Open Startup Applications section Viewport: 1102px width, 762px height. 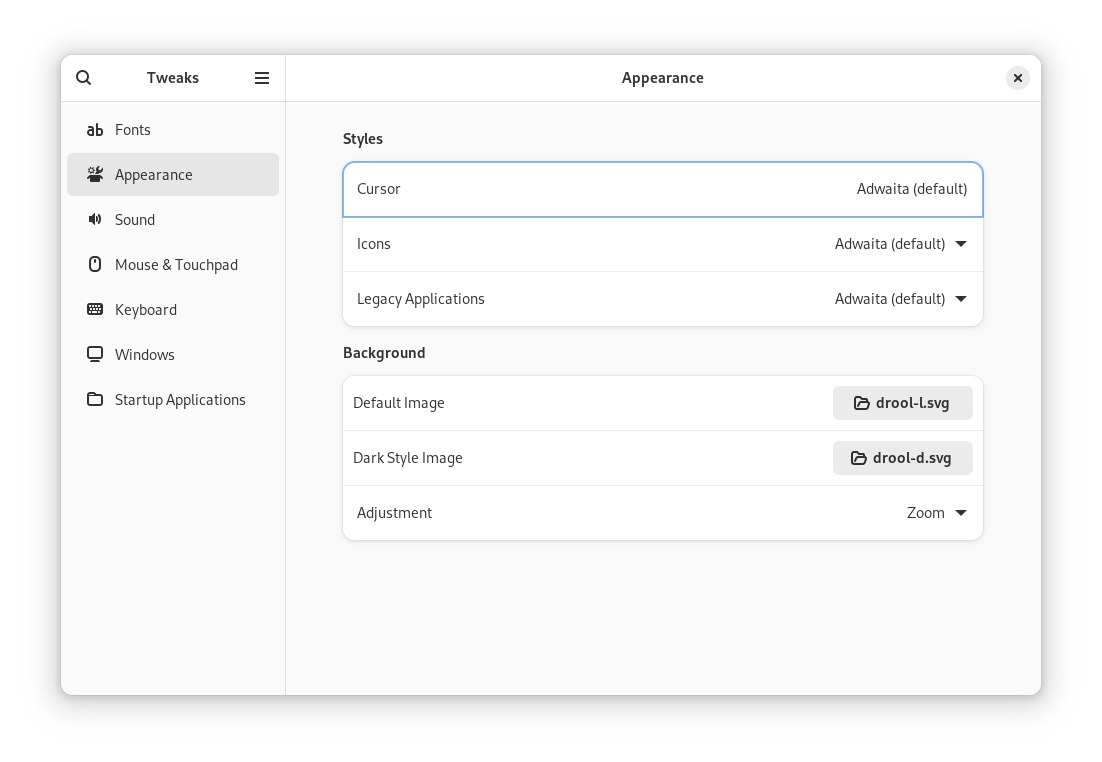point(173,400)
